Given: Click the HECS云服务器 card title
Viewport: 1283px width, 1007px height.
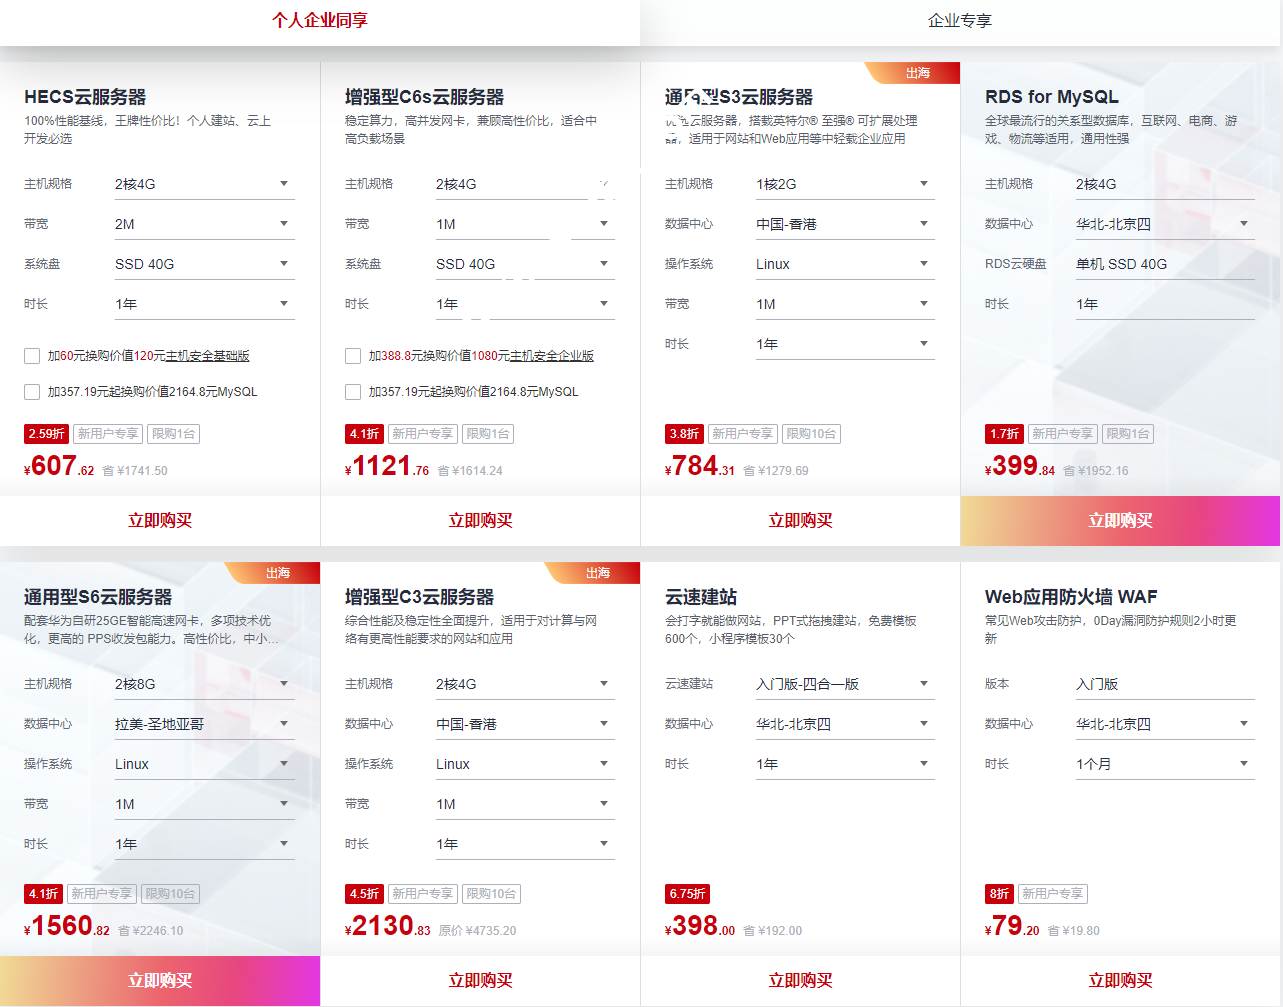Looking at the screenshot, I should 85,97.
